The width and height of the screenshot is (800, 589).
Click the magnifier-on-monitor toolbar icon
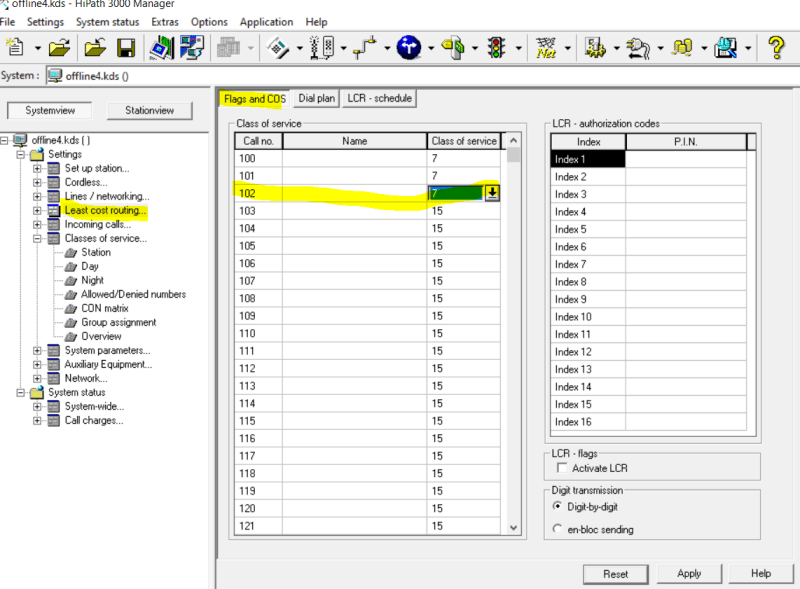click(x=726, y=47)
